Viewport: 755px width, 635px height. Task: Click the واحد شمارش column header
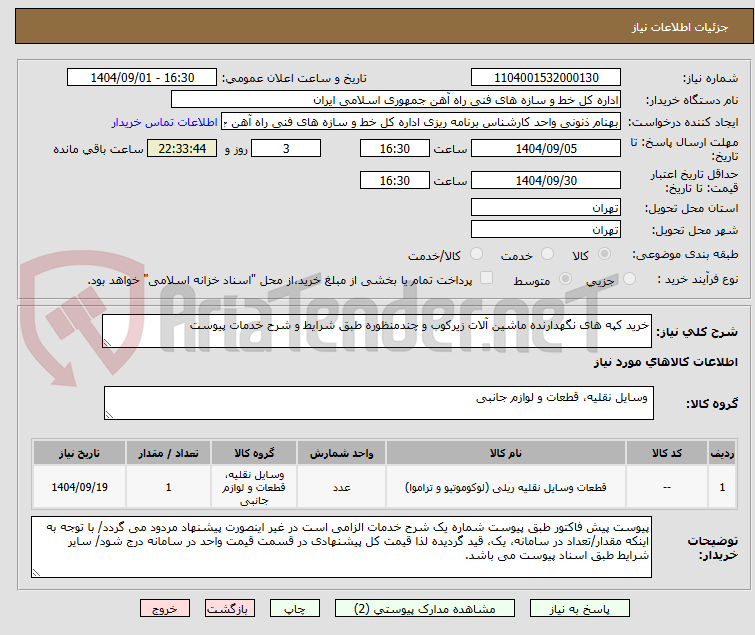tap(341, 453)
